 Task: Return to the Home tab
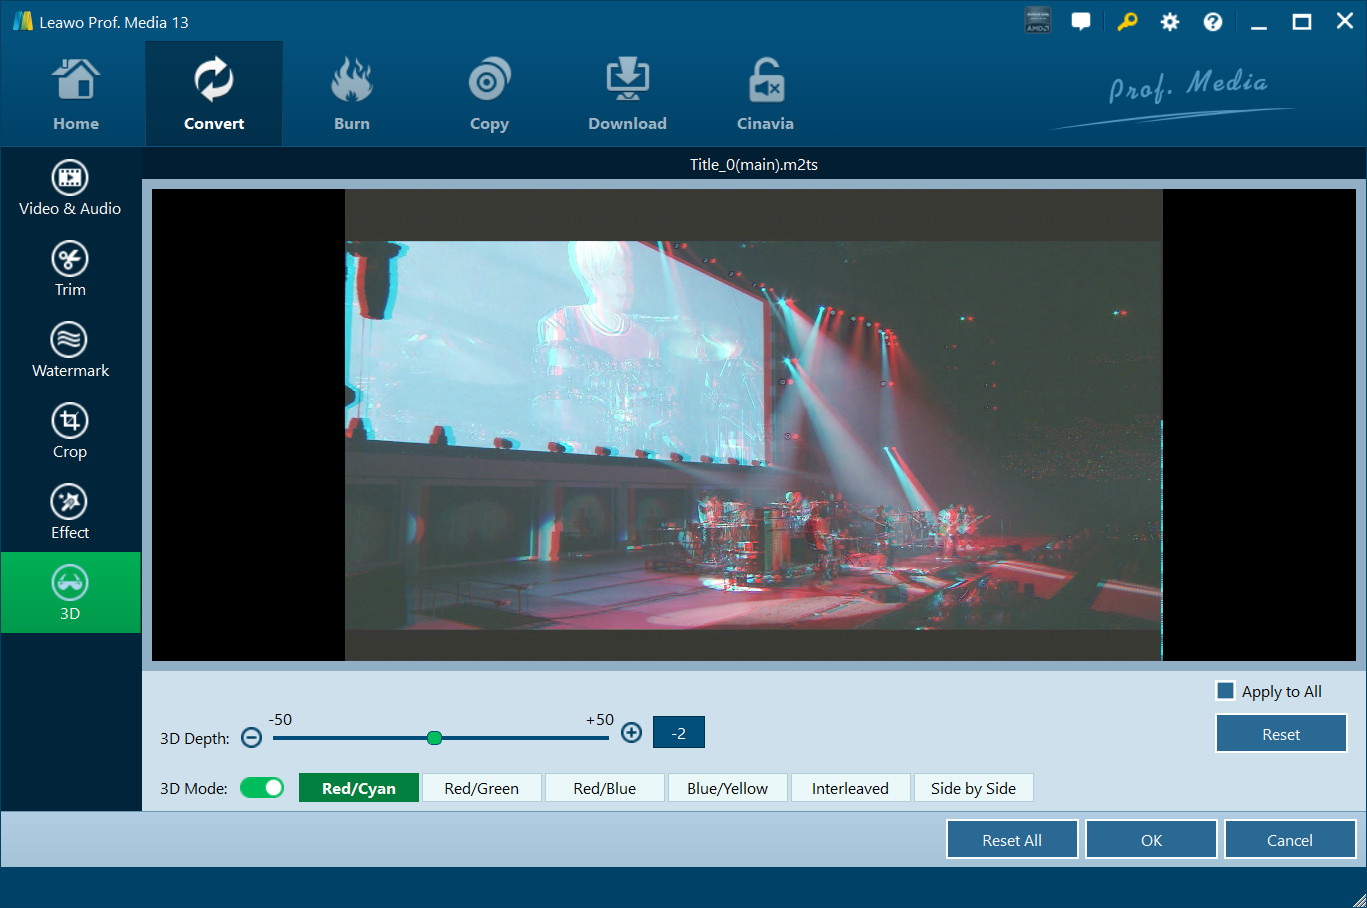[76, 95]
